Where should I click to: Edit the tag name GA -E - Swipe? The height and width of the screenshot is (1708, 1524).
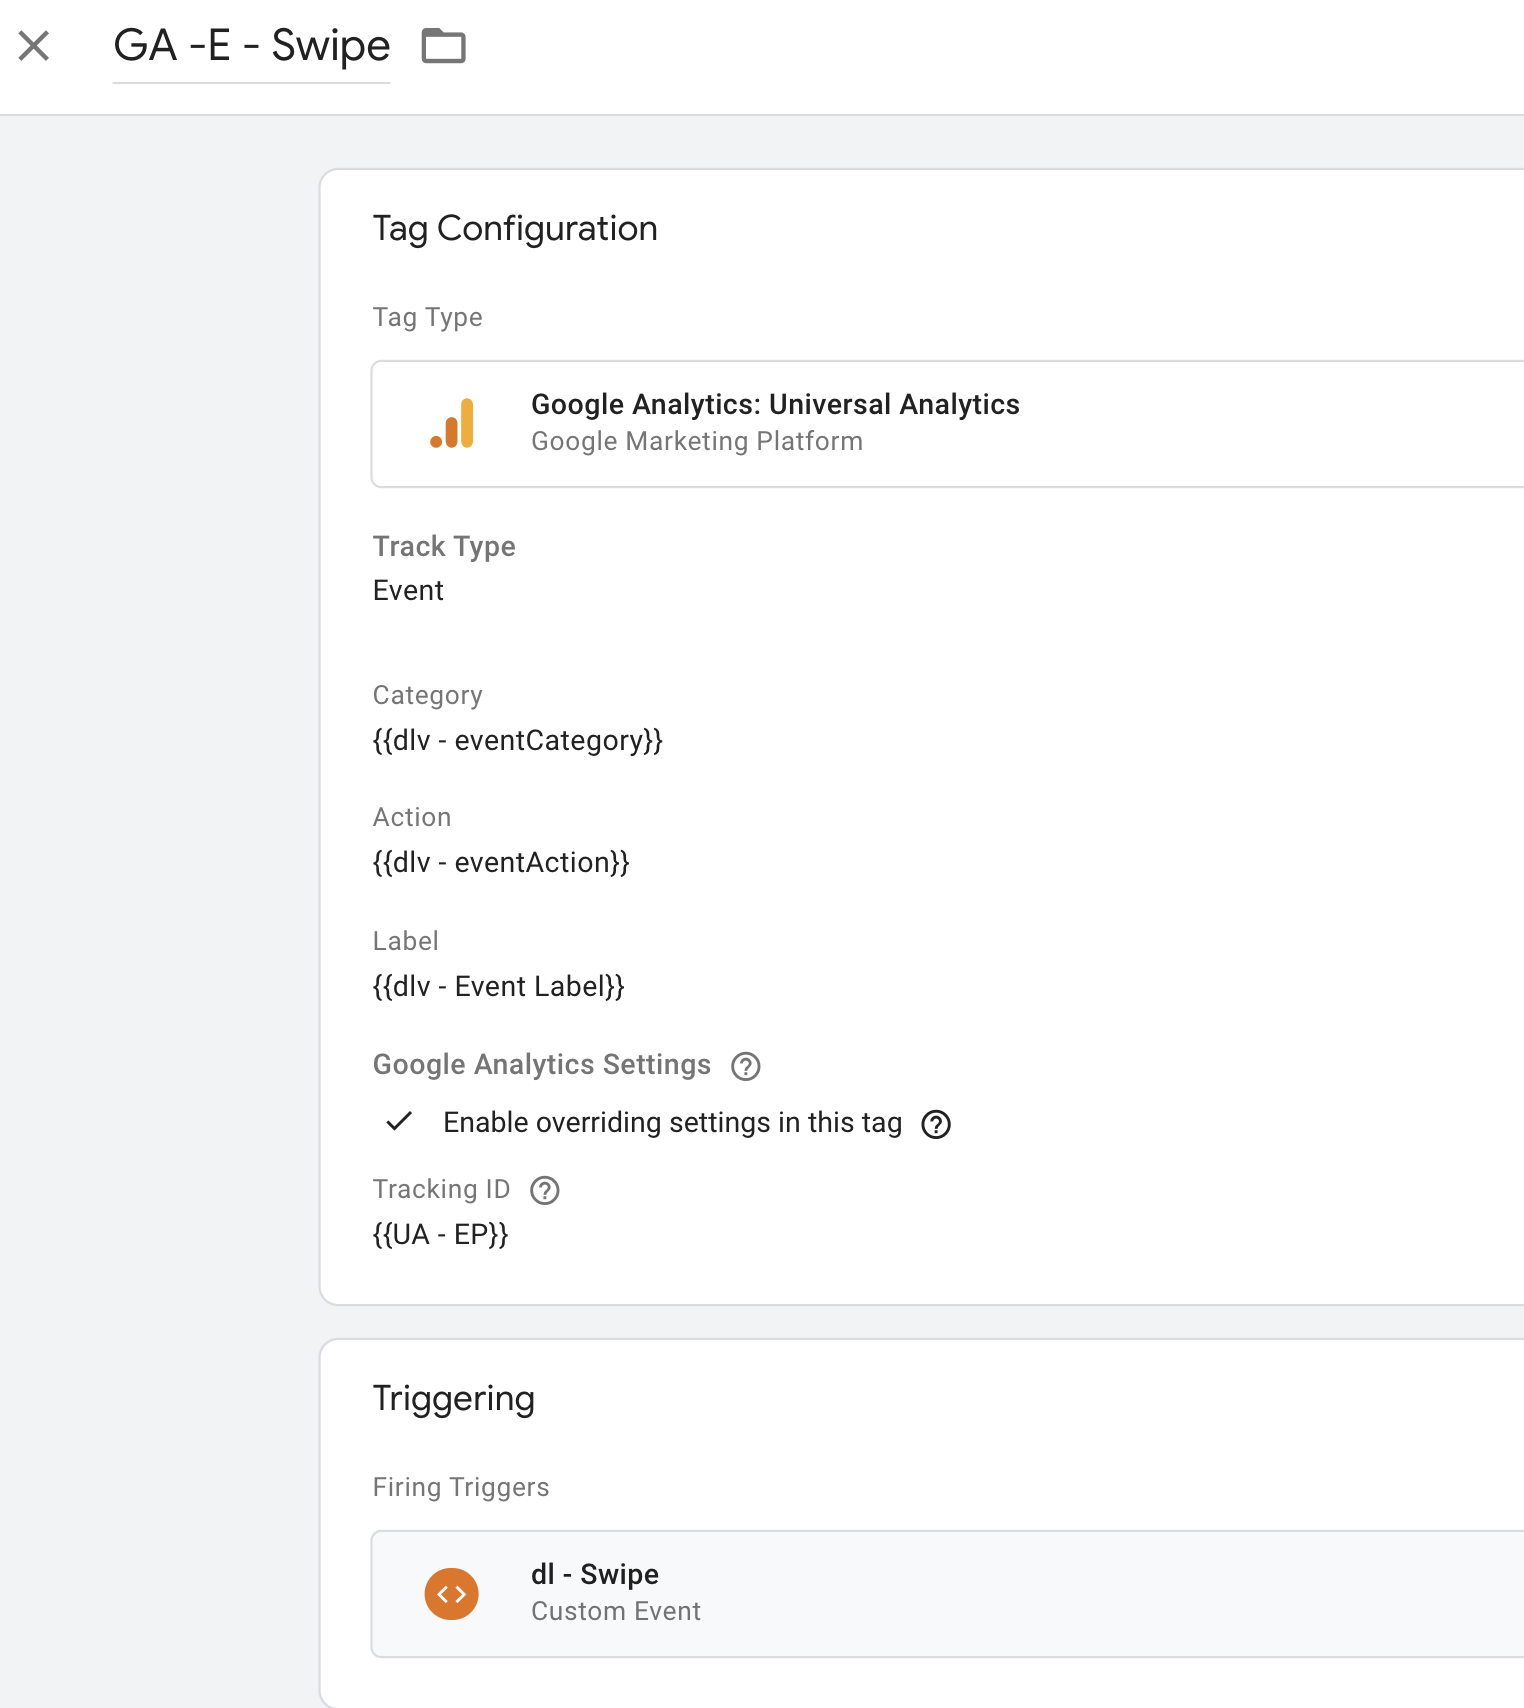[x=251, y=46]
